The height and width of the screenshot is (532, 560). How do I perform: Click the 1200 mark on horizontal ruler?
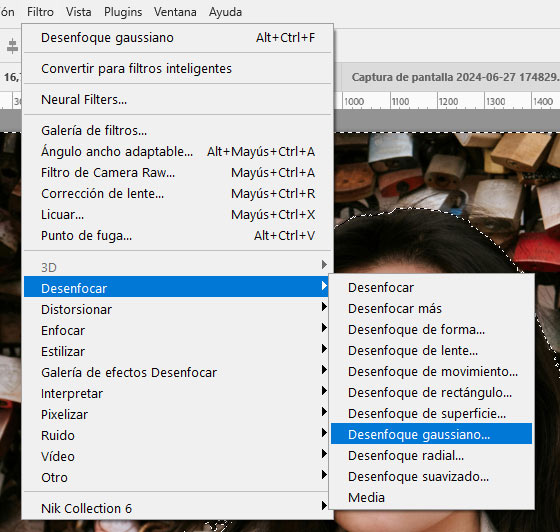[x=448, y=102]
